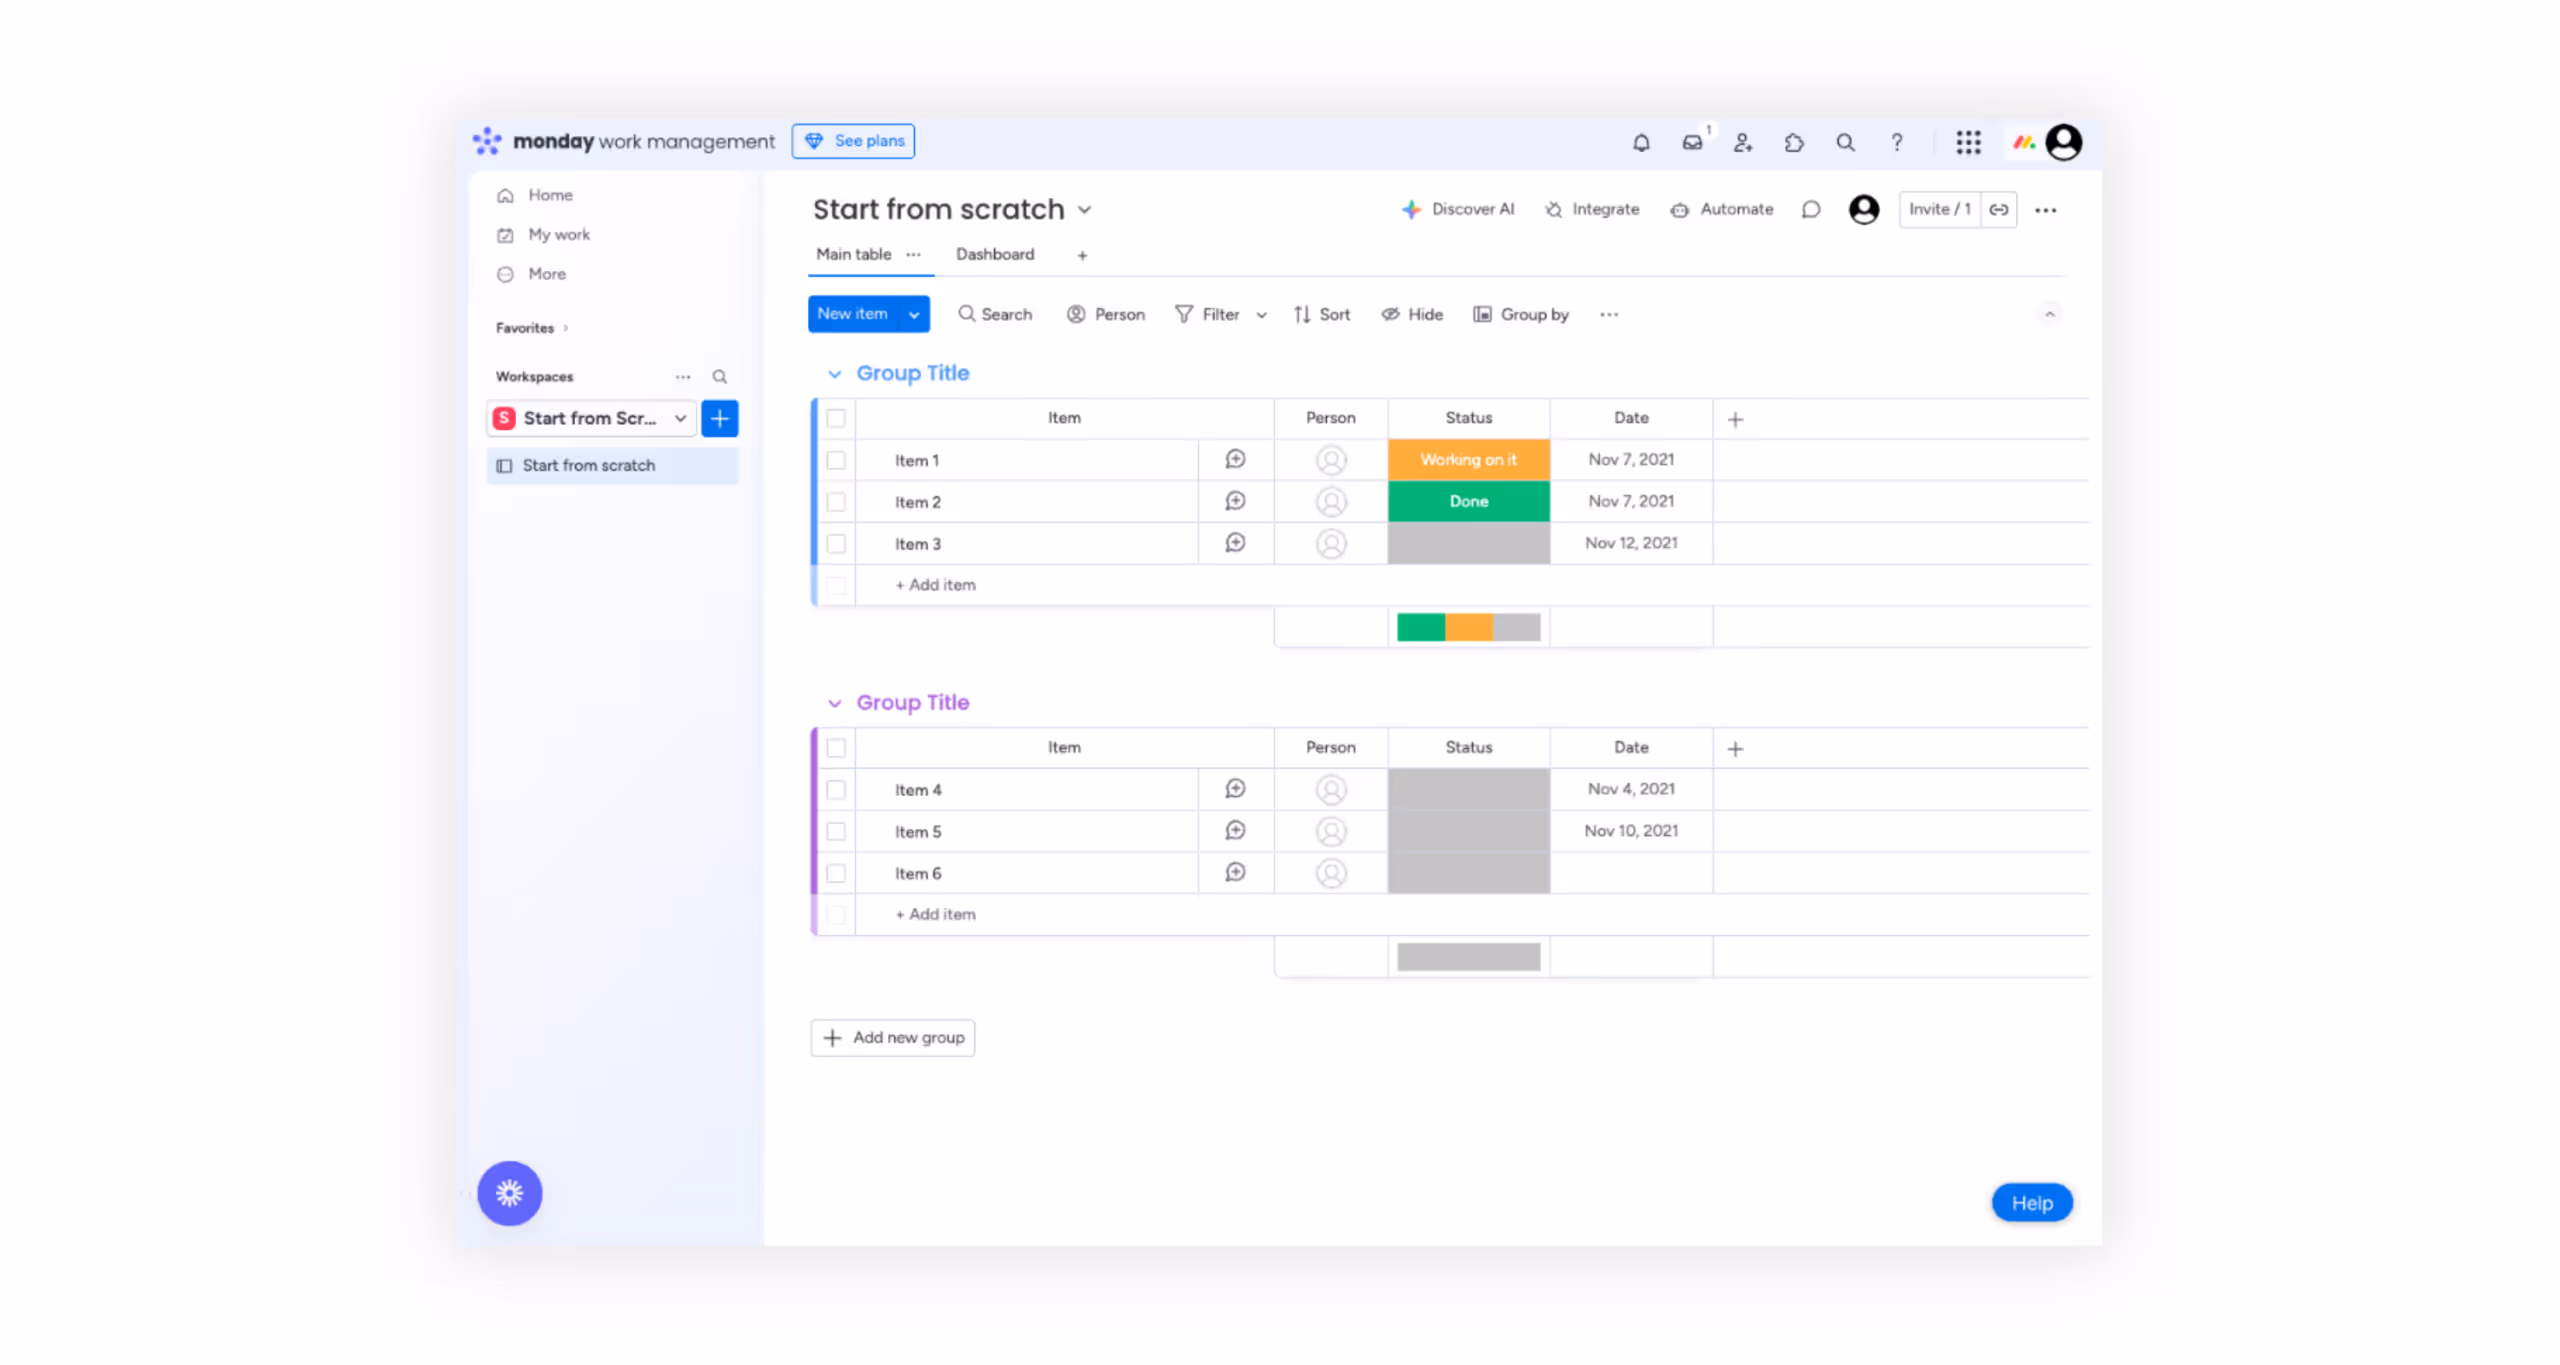Open the New item dropdown arrow
This screenshot has width=2560, height=1365.
913,315
